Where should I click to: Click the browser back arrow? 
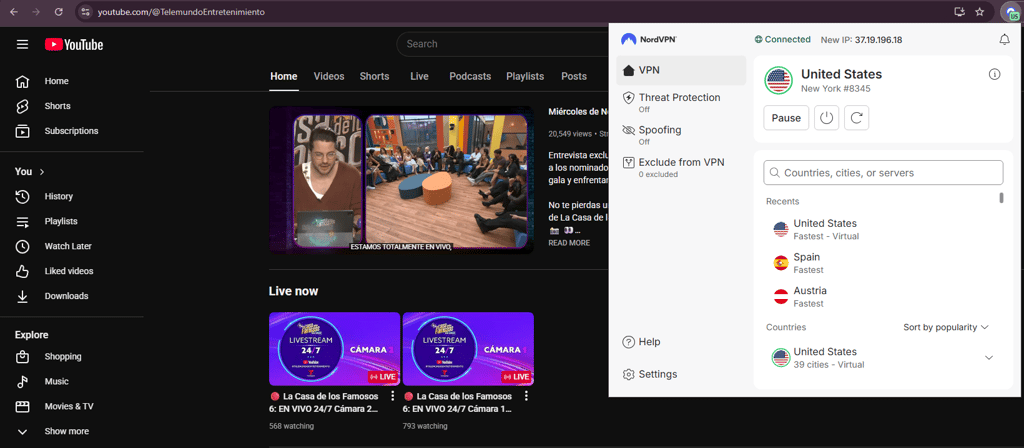pyautogui.click(x=14, y=12)
